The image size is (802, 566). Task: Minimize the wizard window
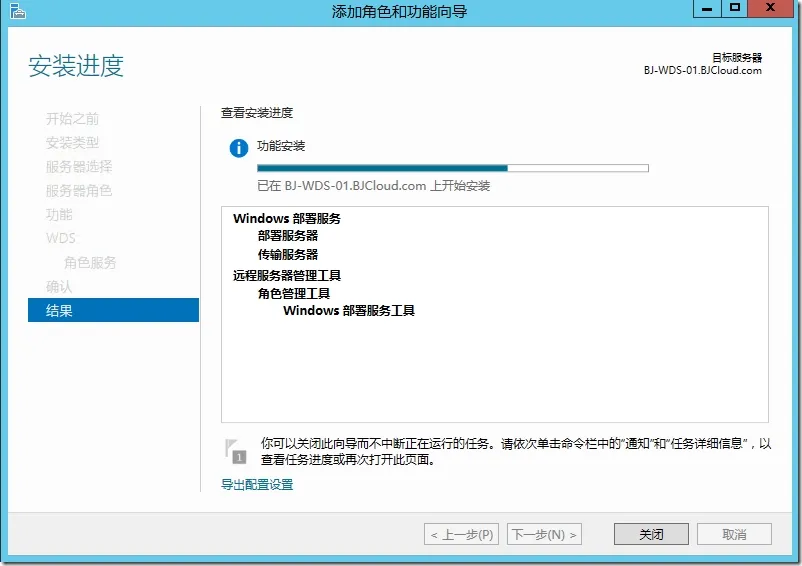click(x=707, y=9)
